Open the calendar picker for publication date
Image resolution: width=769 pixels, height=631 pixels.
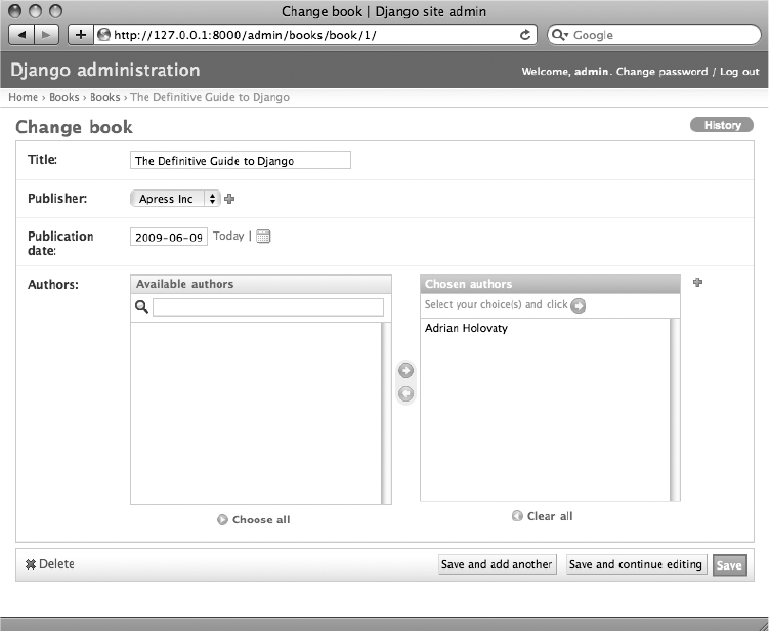click(x=263, y=236)
